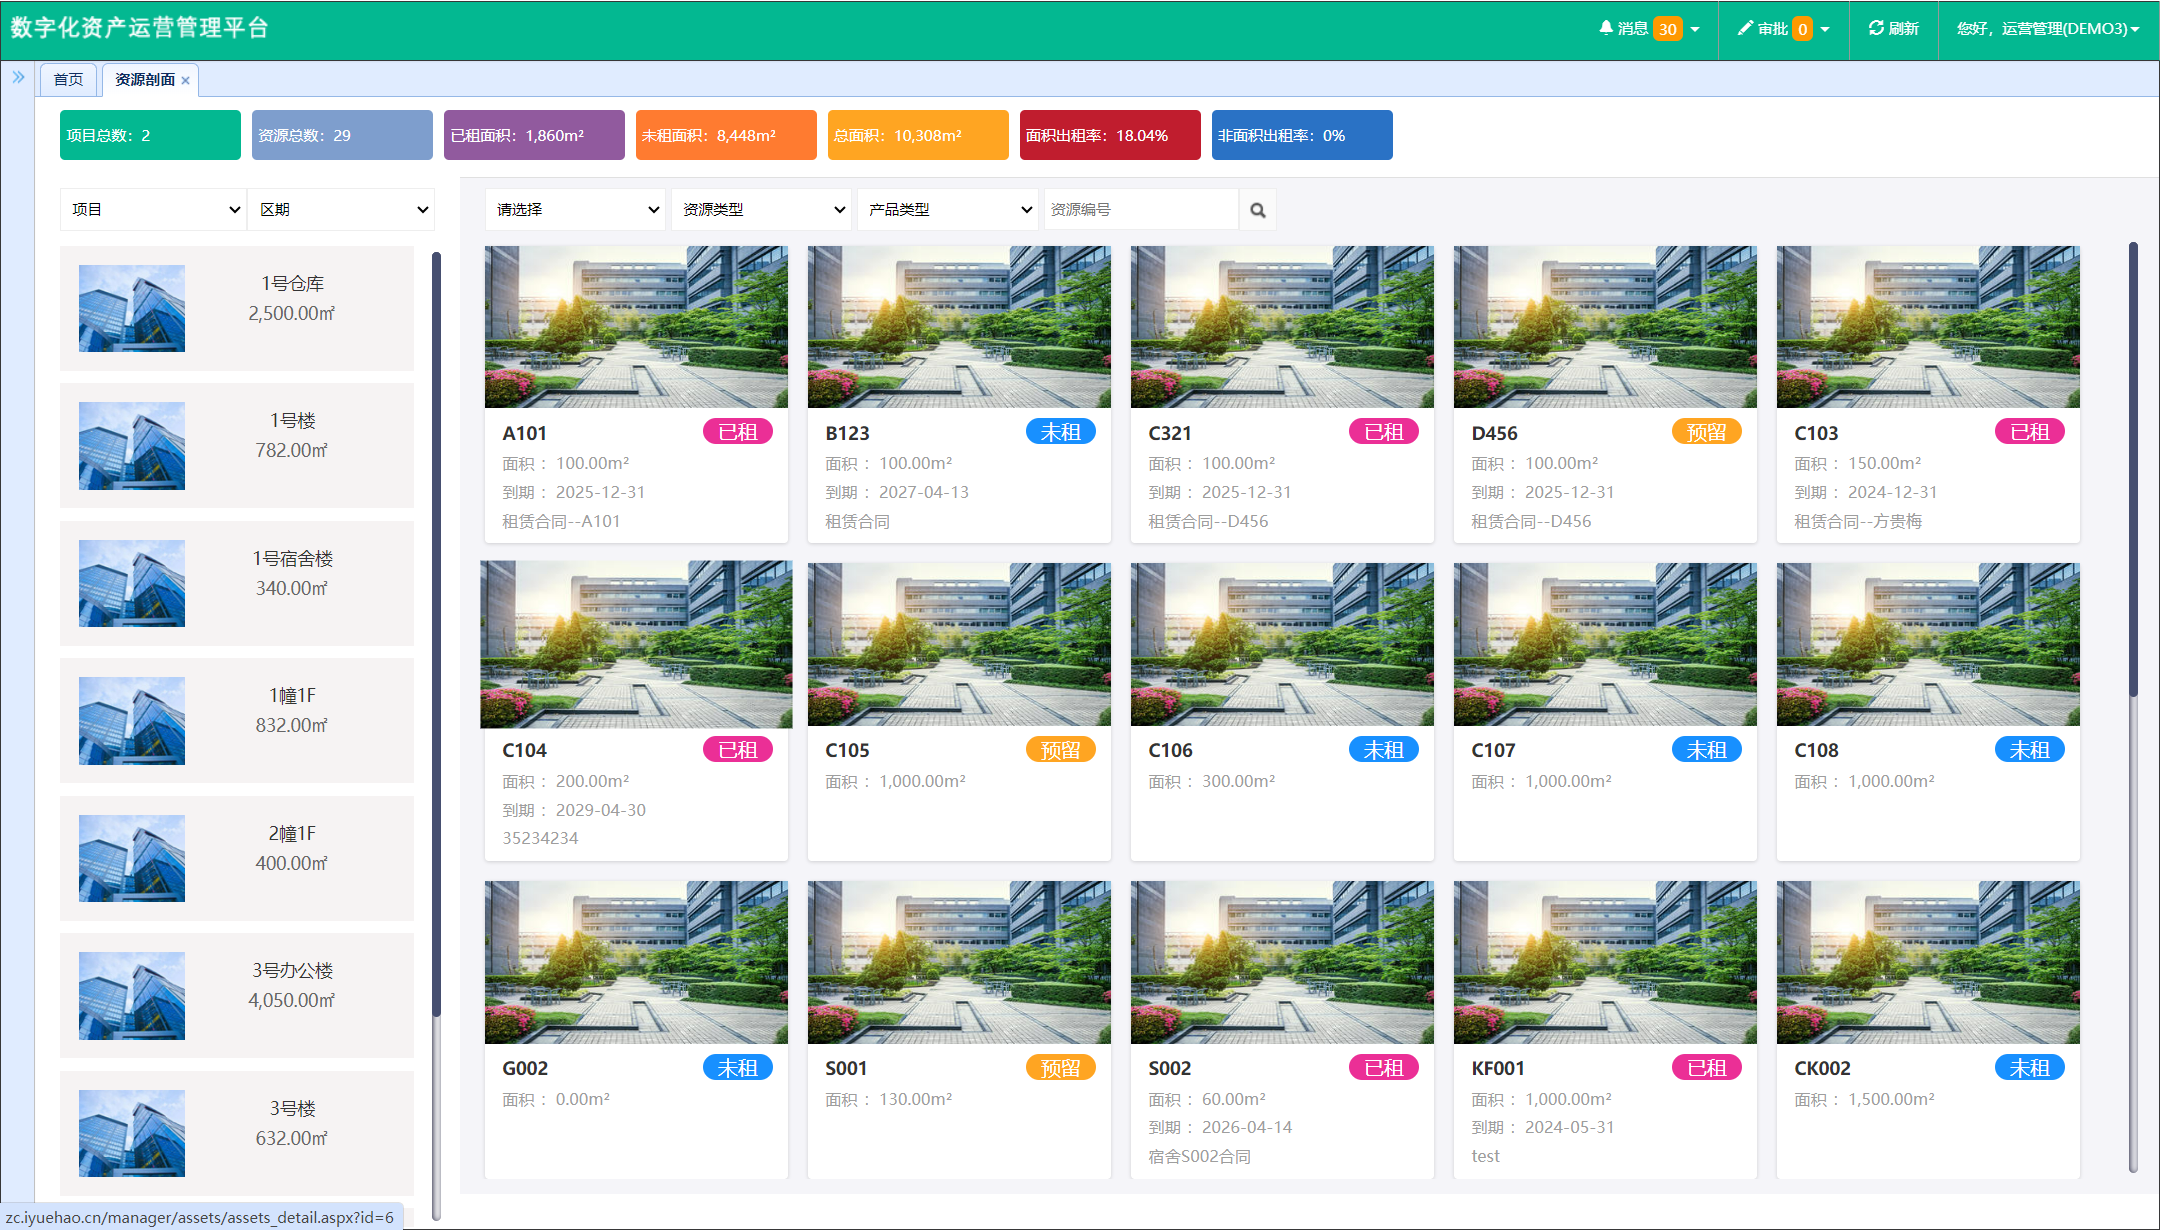The height and width of the screenshot is (1230, 2160).
Task: Click the 项目总数 stat card
Action: tap(150, 135)
